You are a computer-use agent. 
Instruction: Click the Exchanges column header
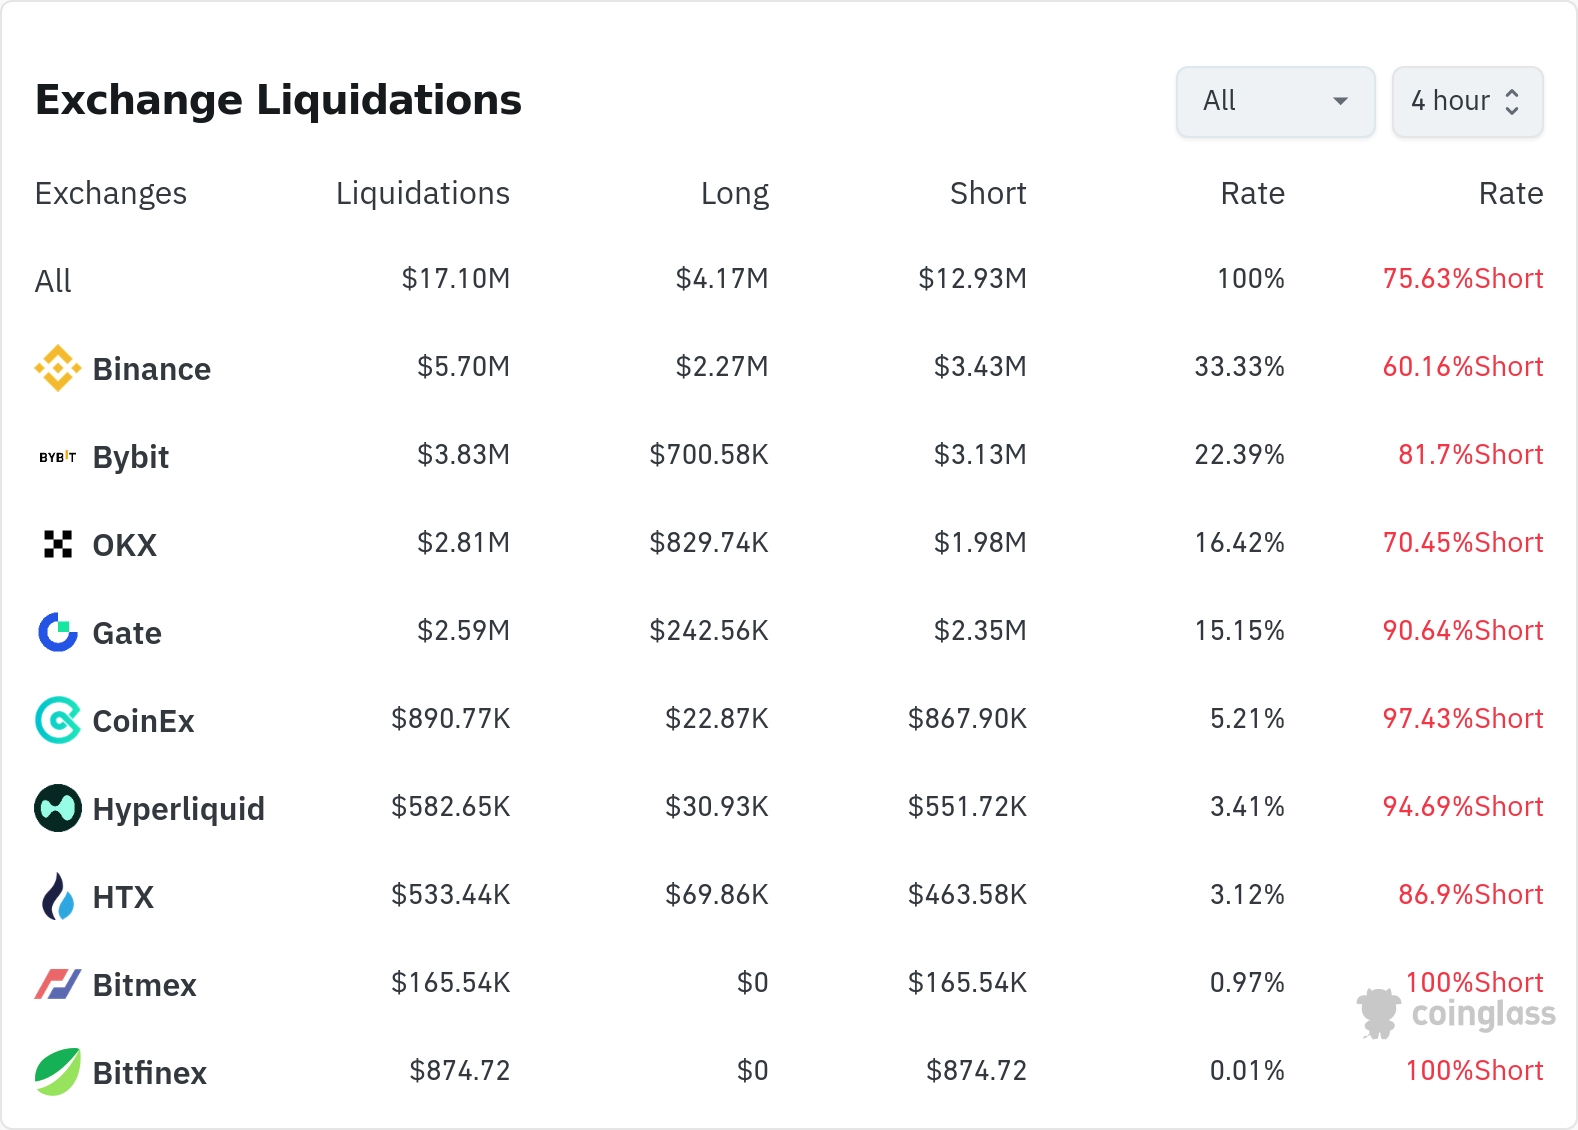tap(111, 193)
